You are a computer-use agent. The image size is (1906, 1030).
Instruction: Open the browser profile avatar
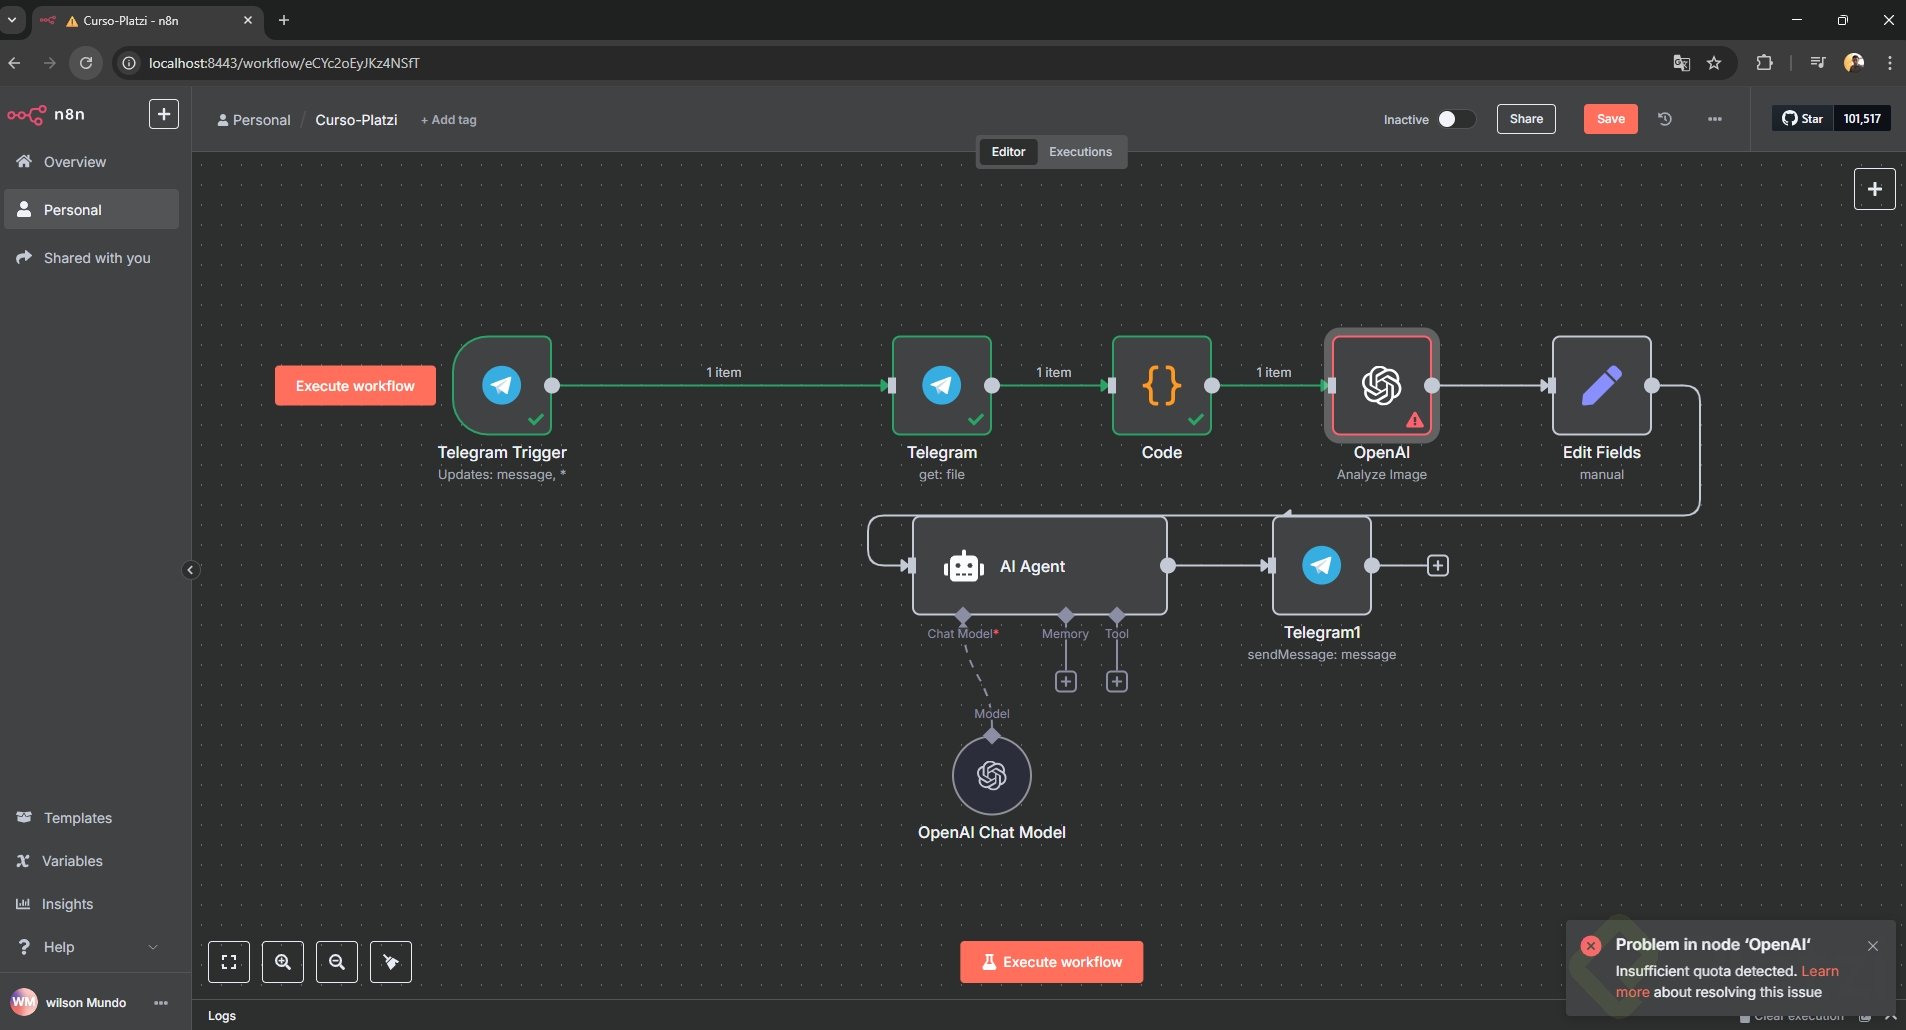[1854, 63]
